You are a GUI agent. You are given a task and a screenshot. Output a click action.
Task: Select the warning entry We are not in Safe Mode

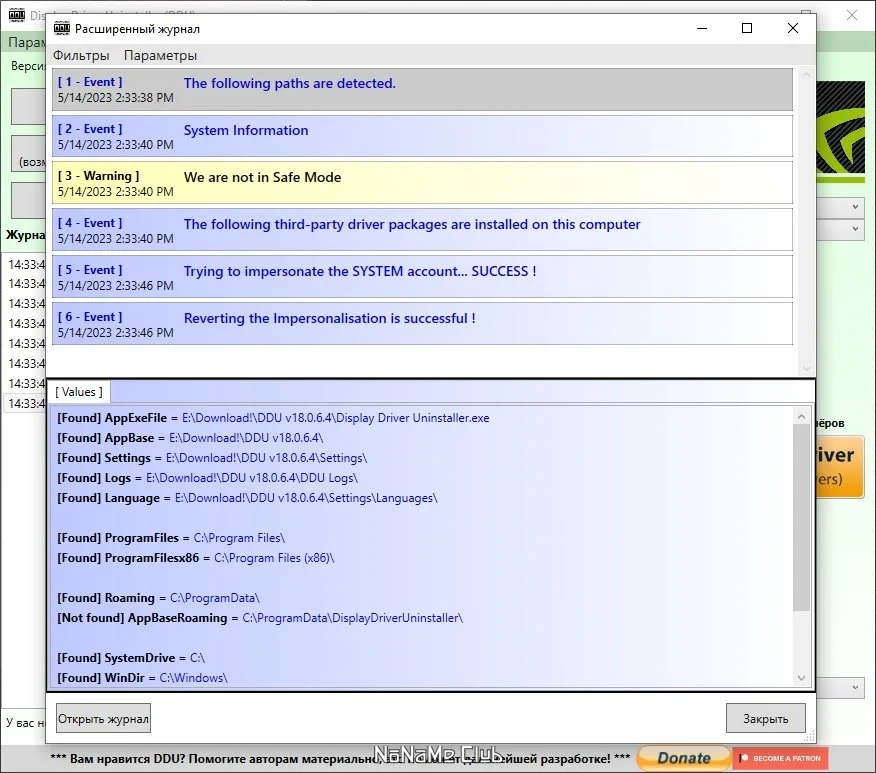422,183
